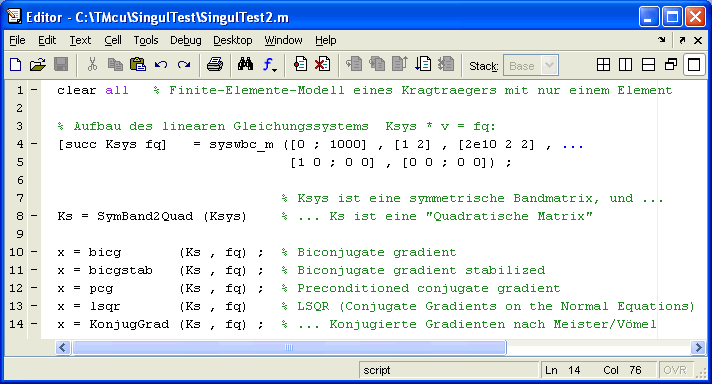This screenshot has height=384, width=712.
Task: Open the Edit menu
Action: (47, 40)
